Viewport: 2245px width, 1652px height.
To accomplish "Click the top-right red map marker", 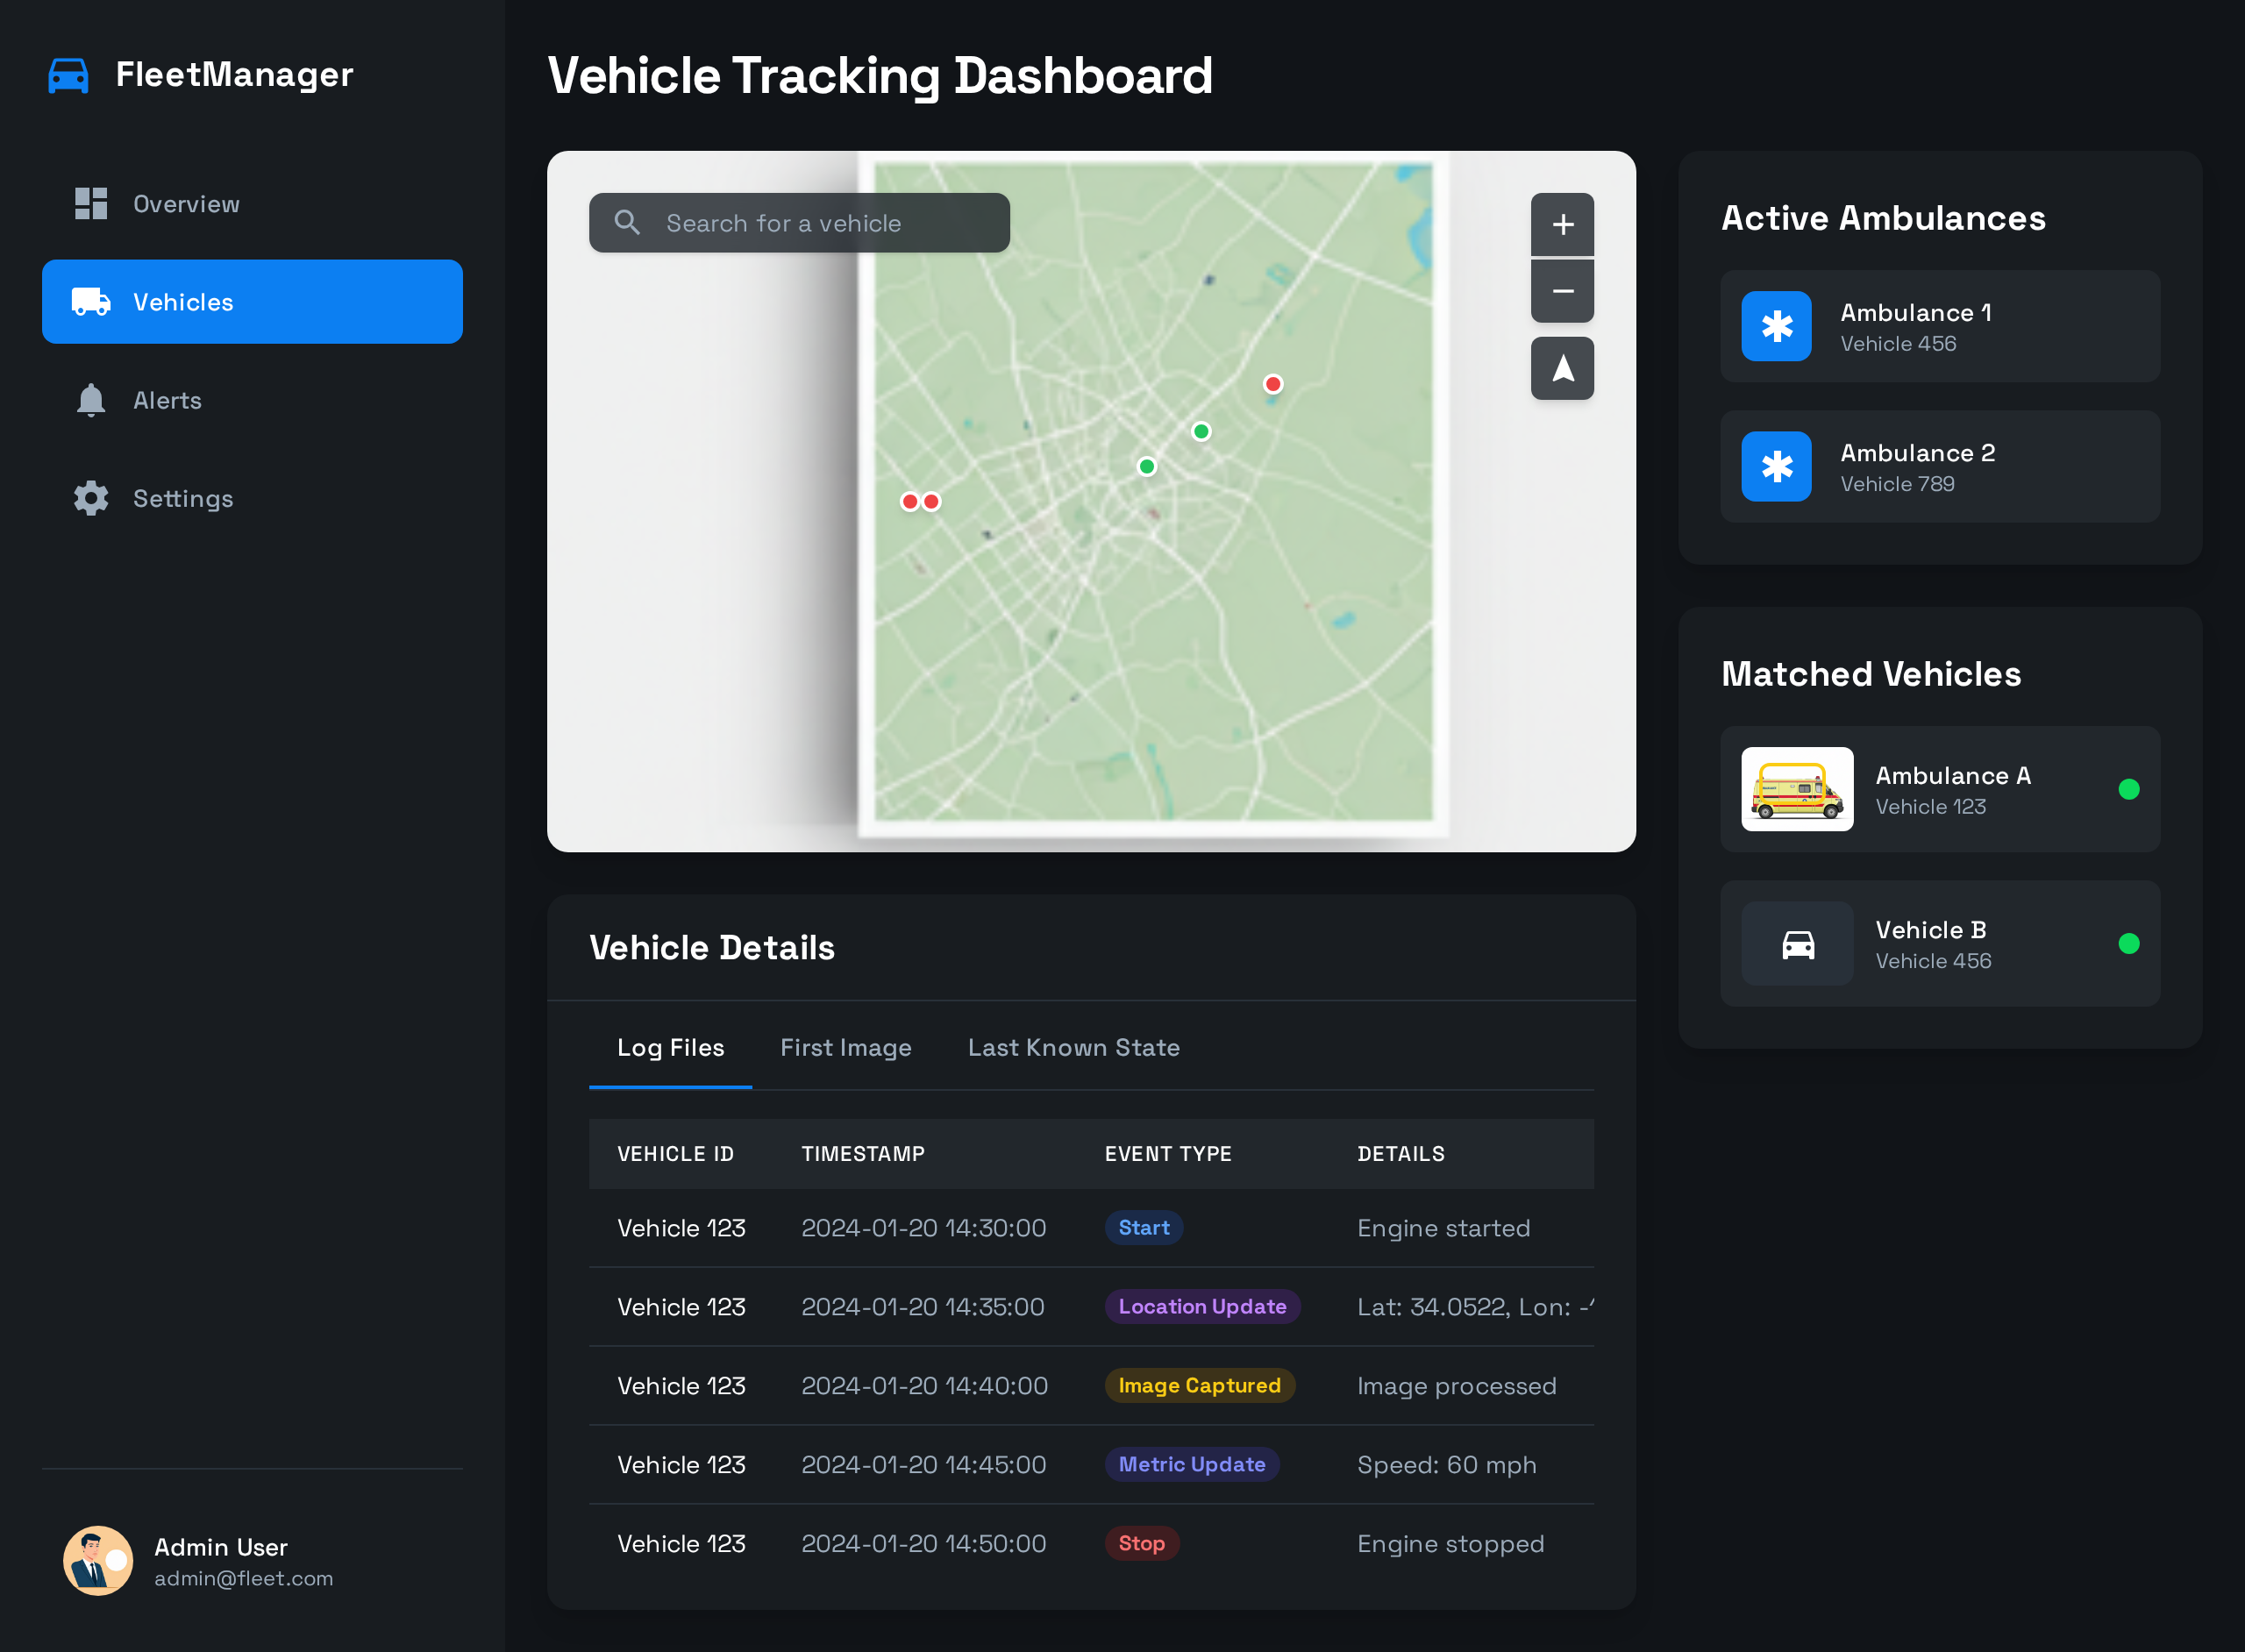I will pyautogui.click(x=1272, y=384).
